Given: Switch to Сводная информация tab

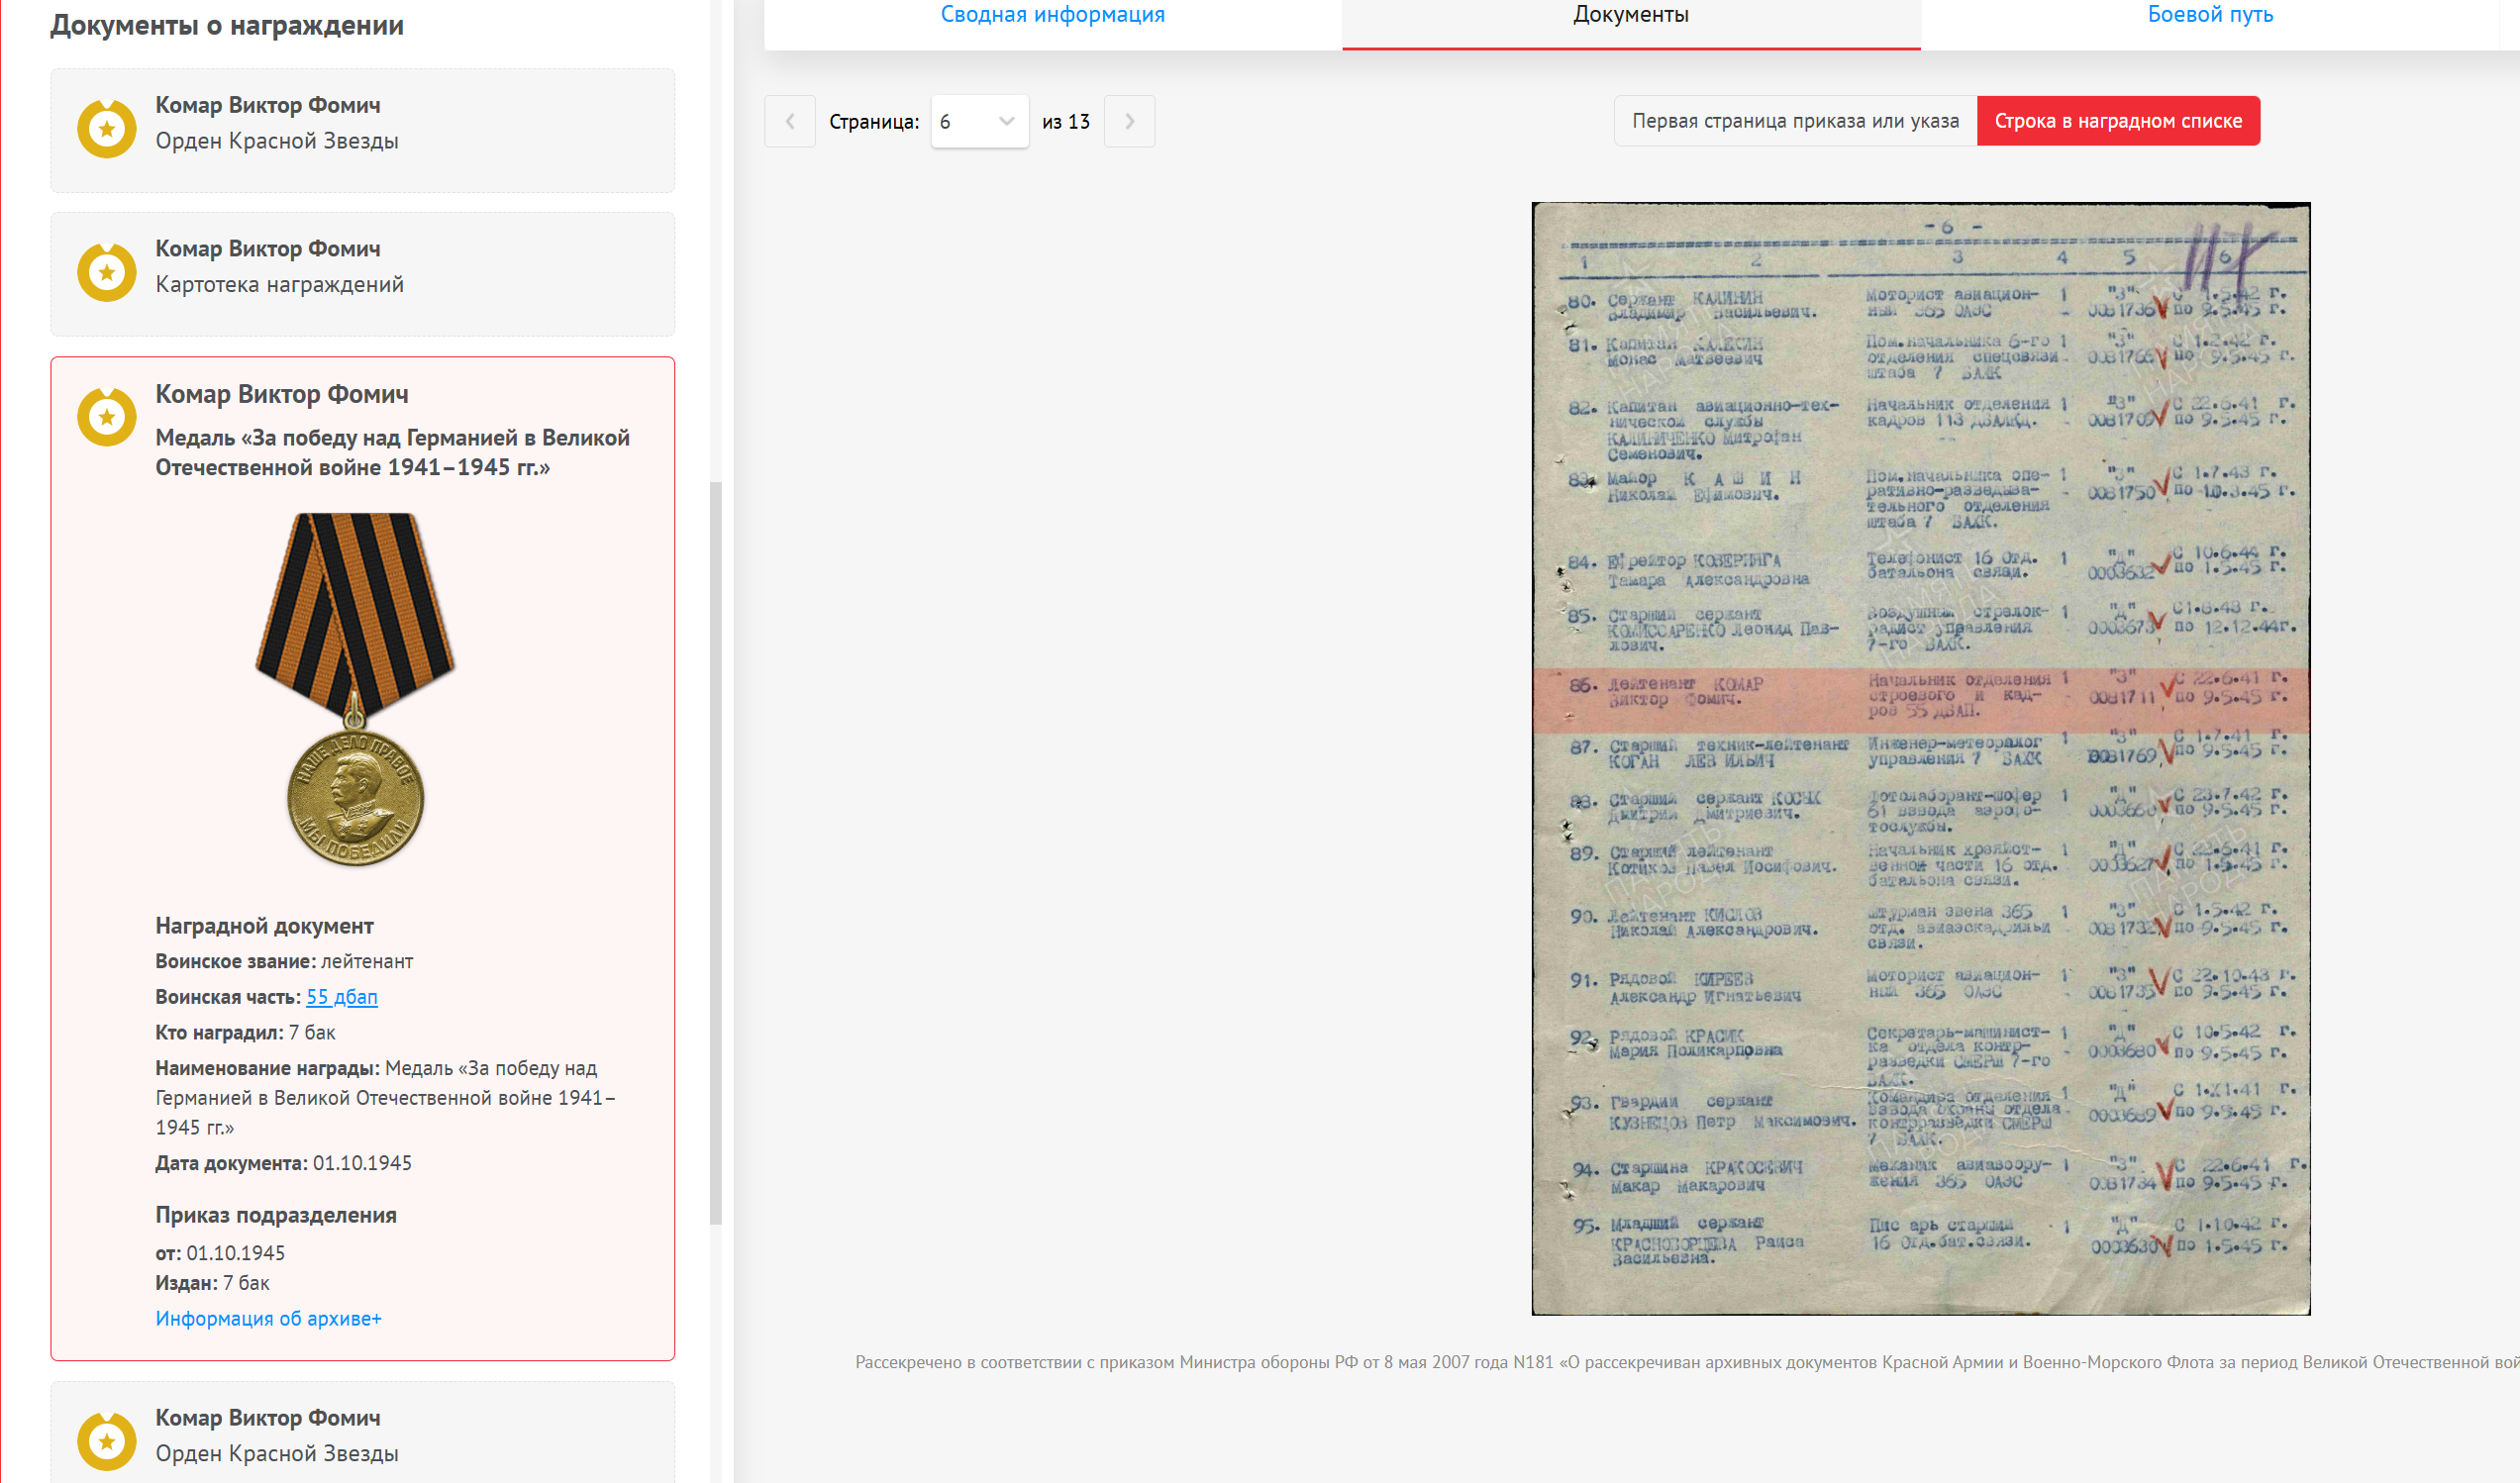Looking at the screenshot, I should (1052, 15).
